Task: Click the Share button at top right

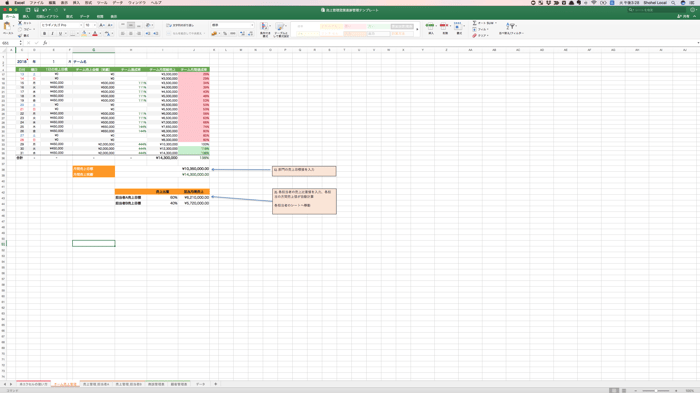Action: click(x=683, y=17)
